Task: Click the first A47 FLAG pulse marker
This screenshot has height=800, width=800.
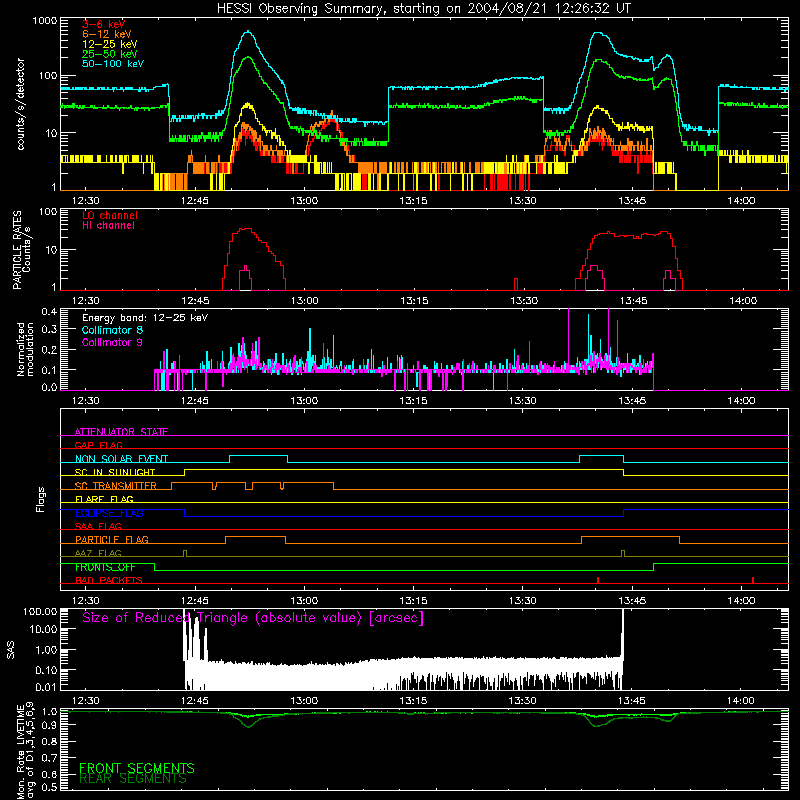Action: pos(185,553)
